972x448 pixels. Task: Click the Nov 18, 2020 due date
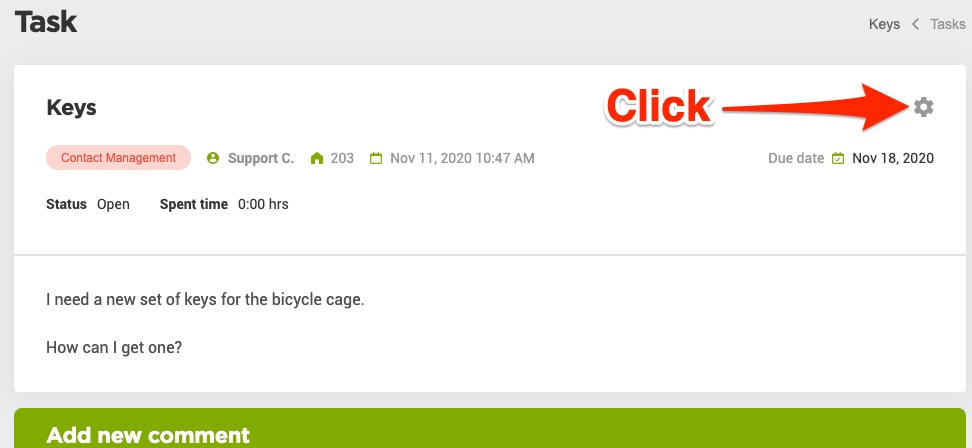coord(893,158)
